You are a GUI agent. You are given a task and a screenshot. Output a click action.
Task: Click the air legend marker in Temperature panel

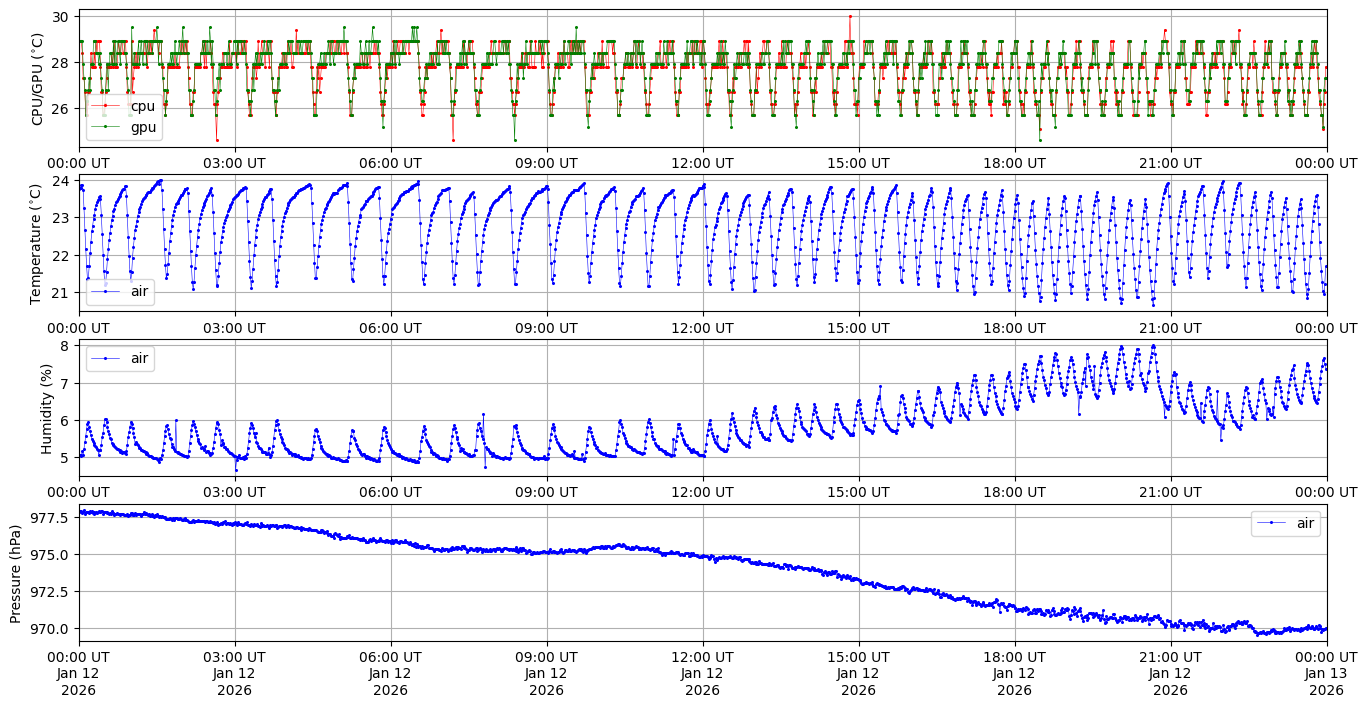pyautogui.click(x=105, y=291)
